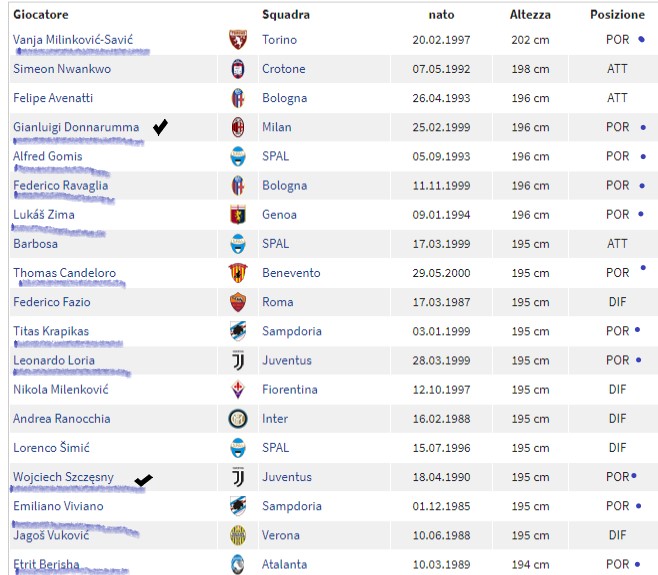Open Federico Fazio player page

52,302
